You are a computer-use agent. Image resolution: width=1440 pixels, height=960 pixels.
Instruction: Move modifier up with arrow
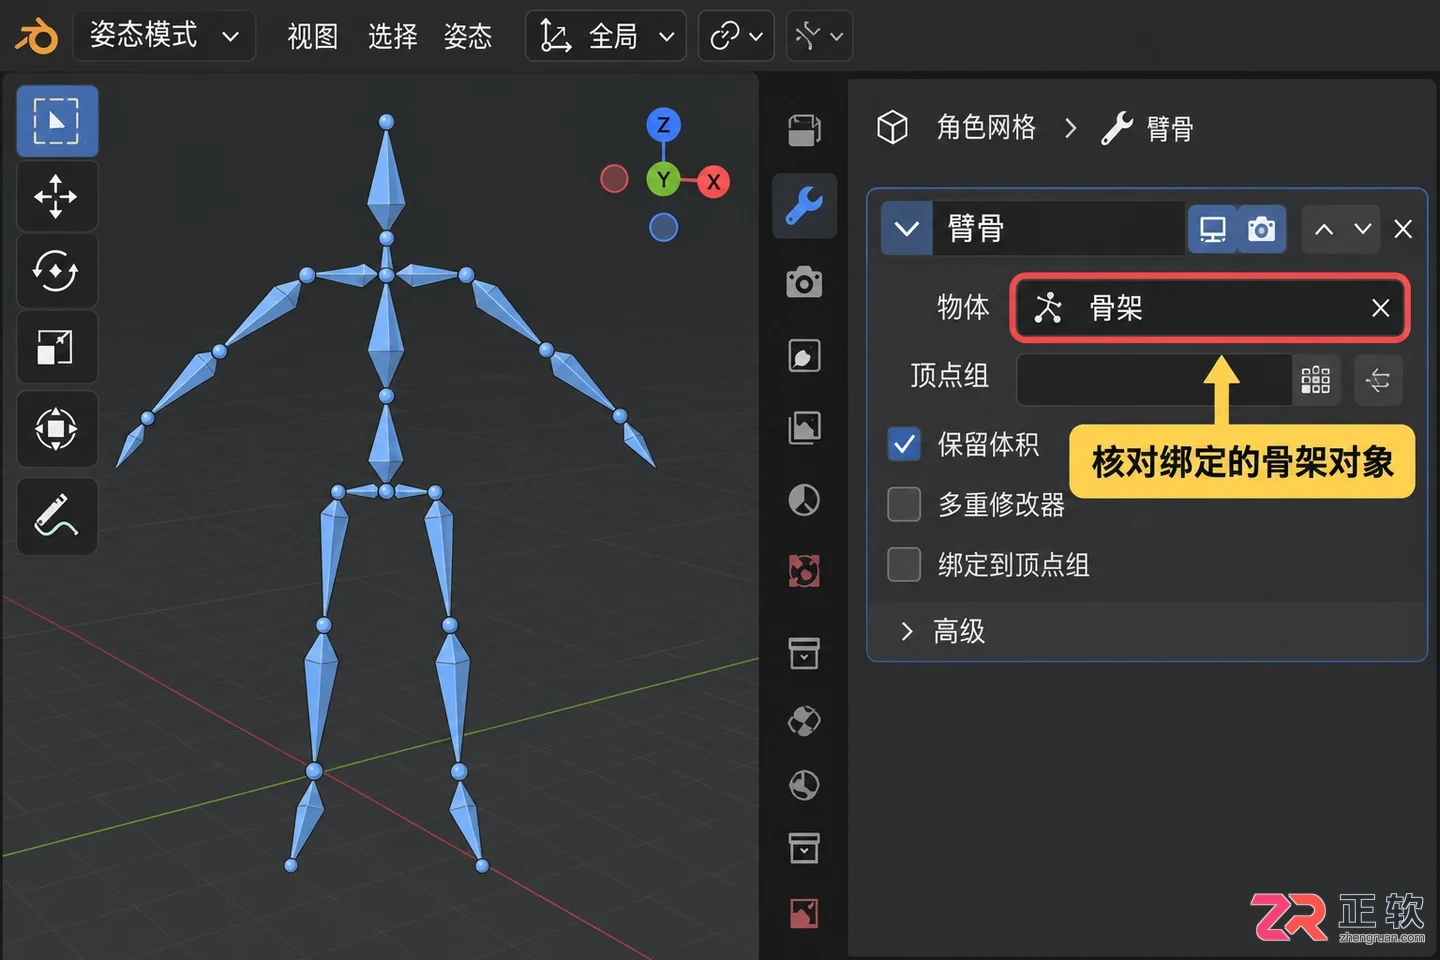(1324, 229)
